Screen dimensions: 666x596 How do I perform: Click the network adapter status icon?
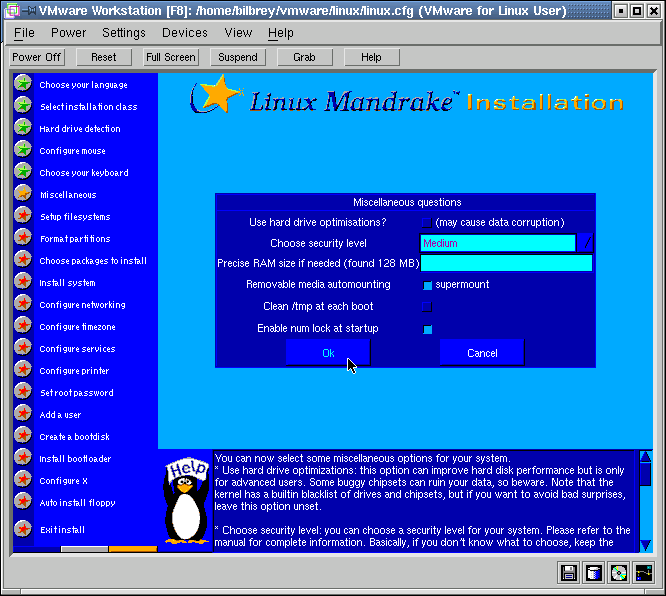(x=644, y=573)
